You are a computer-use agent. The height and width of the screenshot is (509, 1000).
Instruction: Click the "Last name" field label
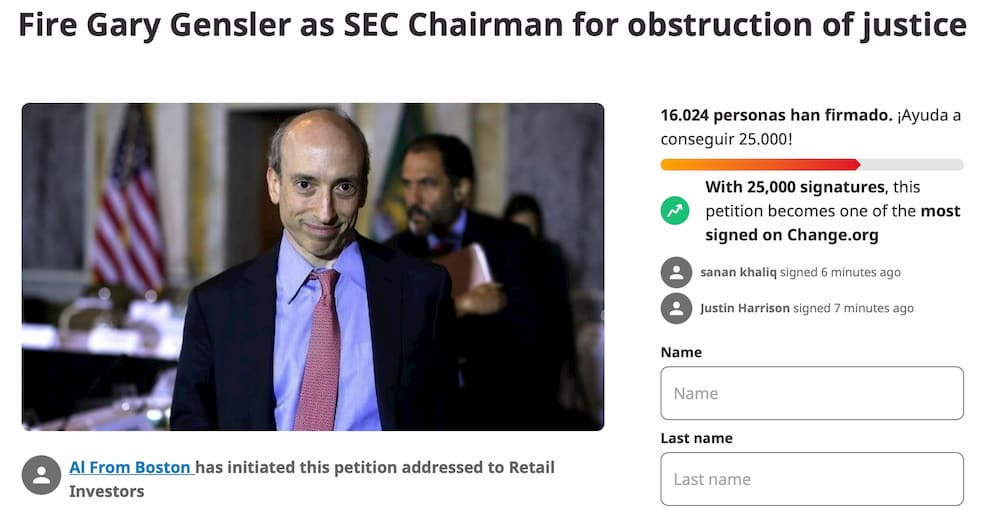click(x=696, y=438)
